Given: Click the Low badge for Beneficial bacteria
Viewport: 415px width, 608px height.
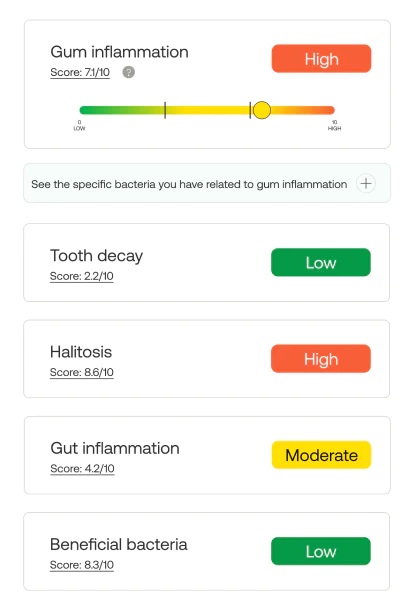Looking at the screenshot, I should (321, 551).
